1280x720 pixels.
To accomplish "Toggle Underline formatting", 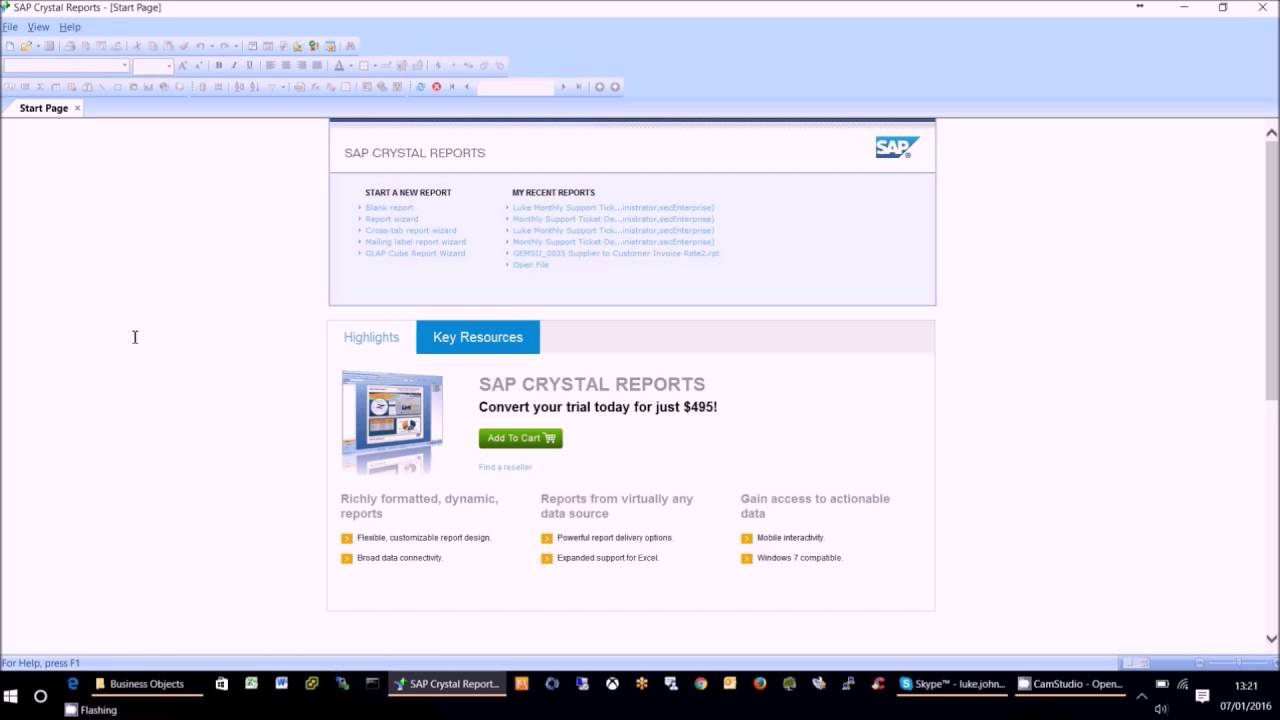I will [x=249, y=65].
